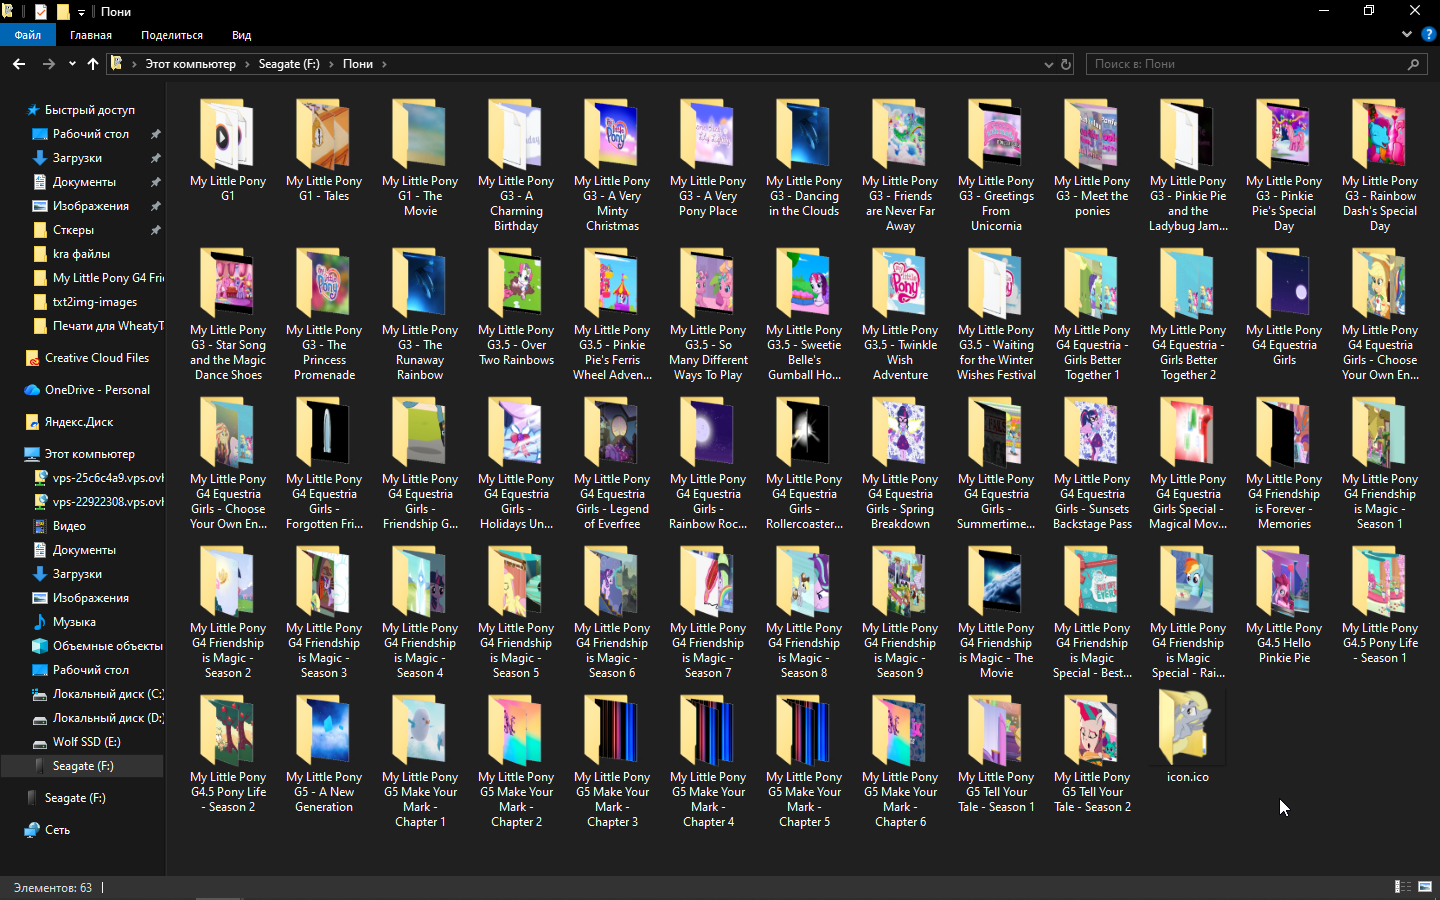Select G3 - A Very Minty Christmas folder

pos(612,165)
